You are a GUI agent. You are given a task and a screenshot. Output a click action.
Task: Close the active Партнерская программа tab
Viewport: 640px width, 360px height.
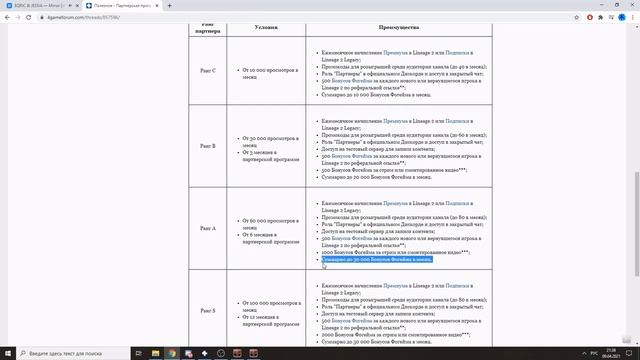(x=157, y=6)
